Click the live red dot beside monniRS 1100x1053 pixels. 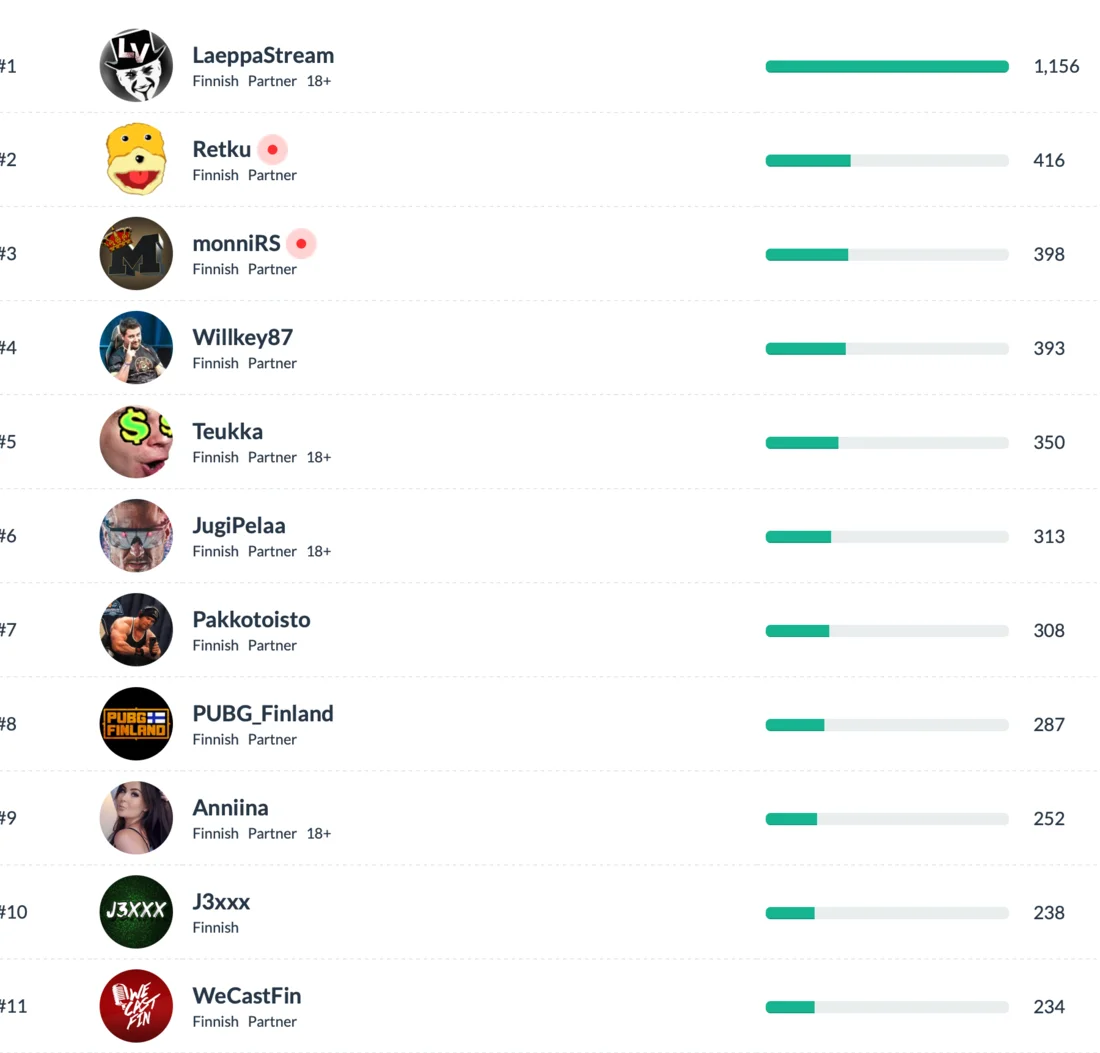coord(301,244)
